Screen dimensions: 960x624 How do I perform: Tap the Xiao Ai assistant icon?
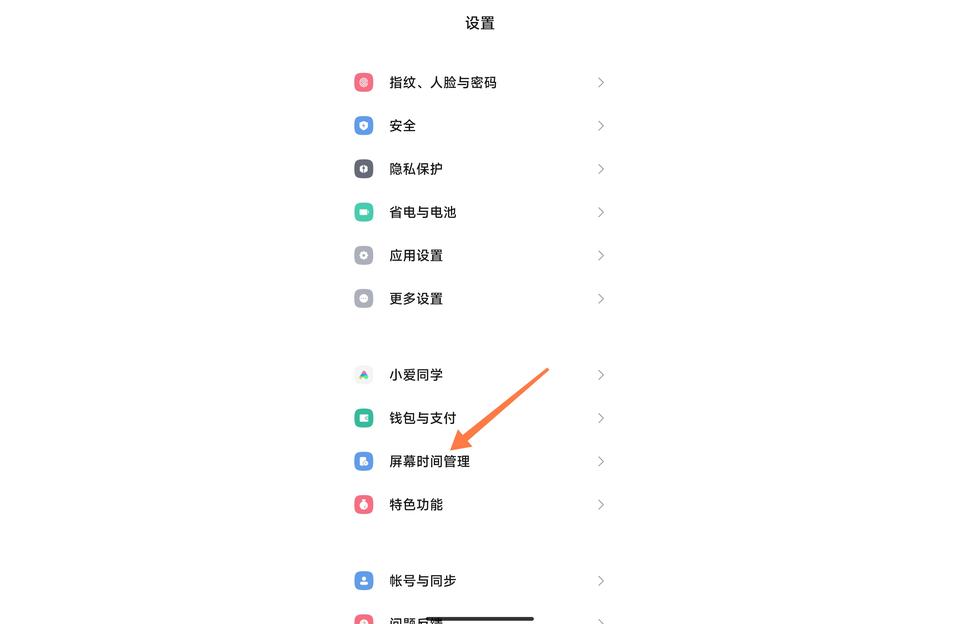pyautogui.click(x=364, y=375)
